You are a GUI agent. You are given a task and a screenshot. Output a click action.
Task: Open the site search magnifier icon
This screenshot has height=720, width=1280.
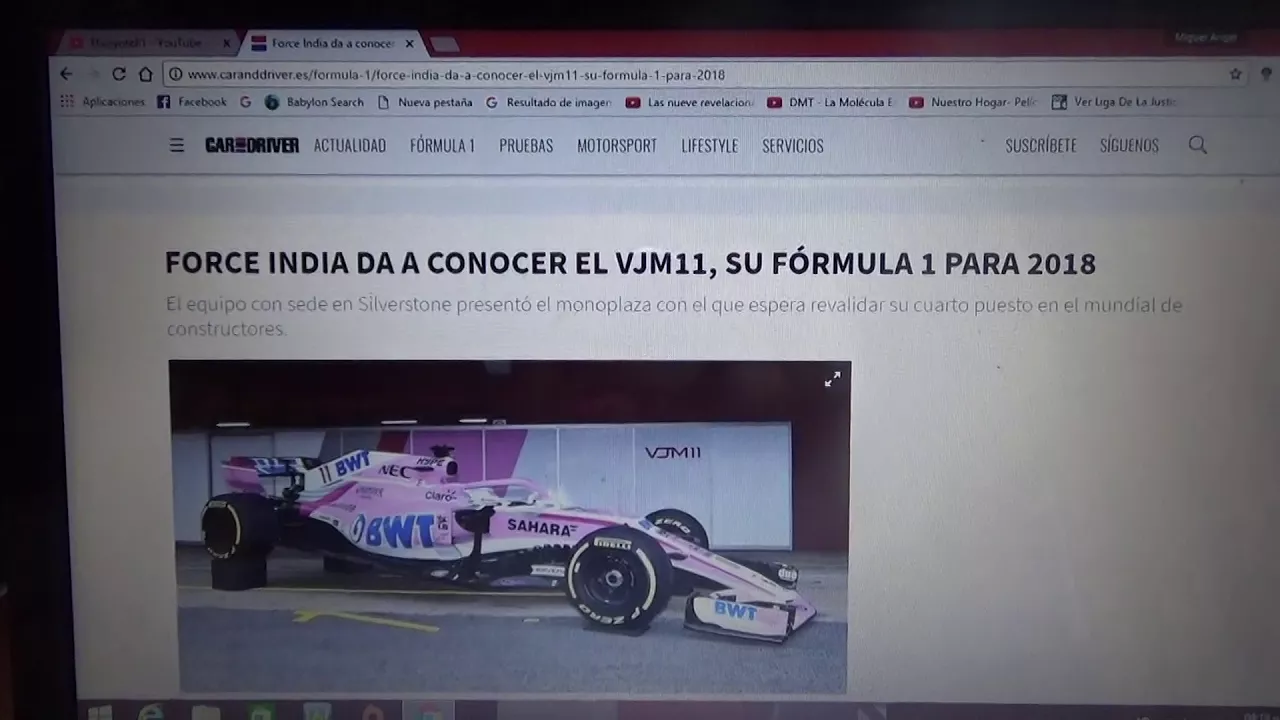click(x=1197, y=145)
